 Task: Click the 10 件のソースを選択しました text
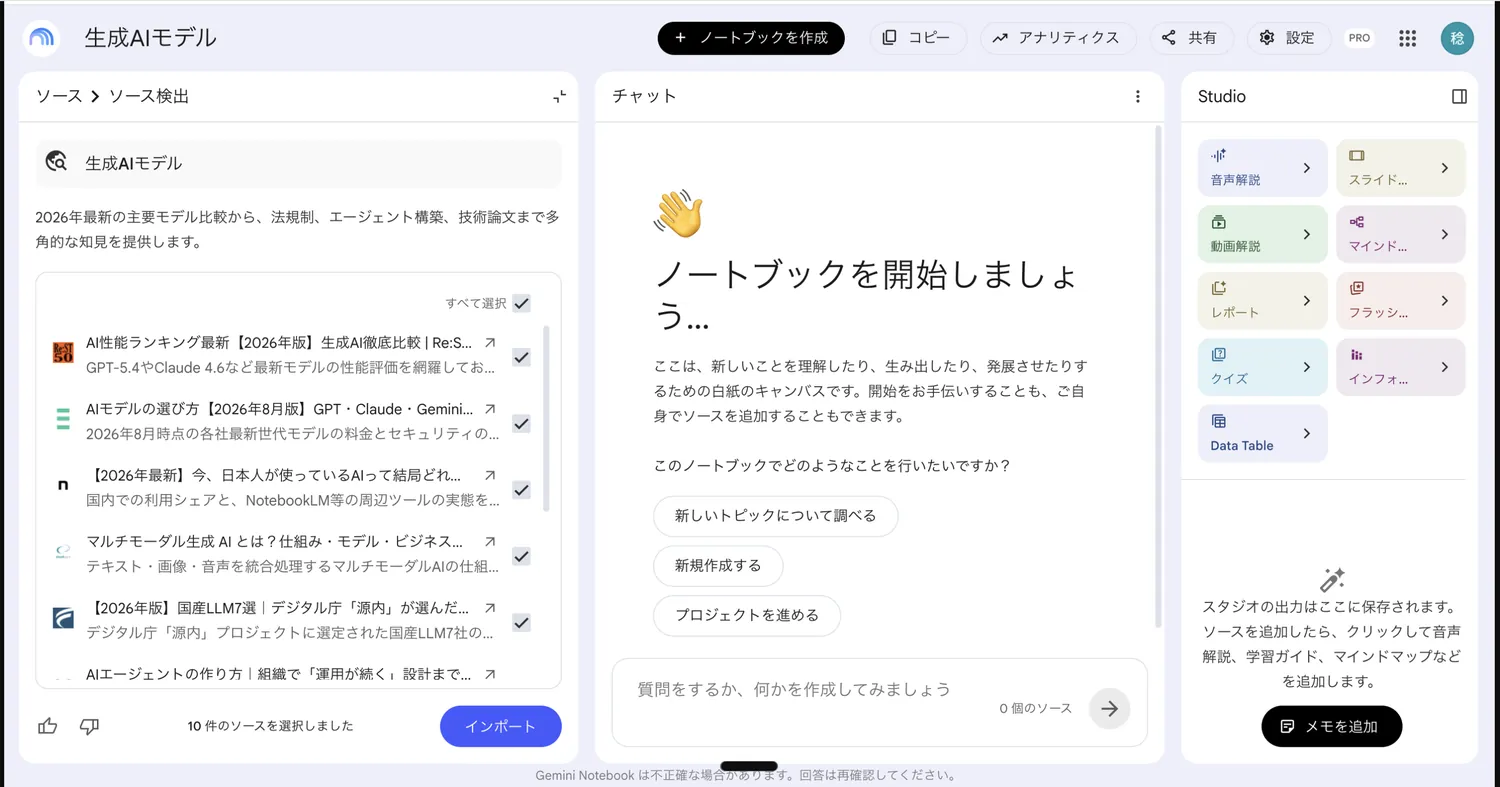point(270,726)
